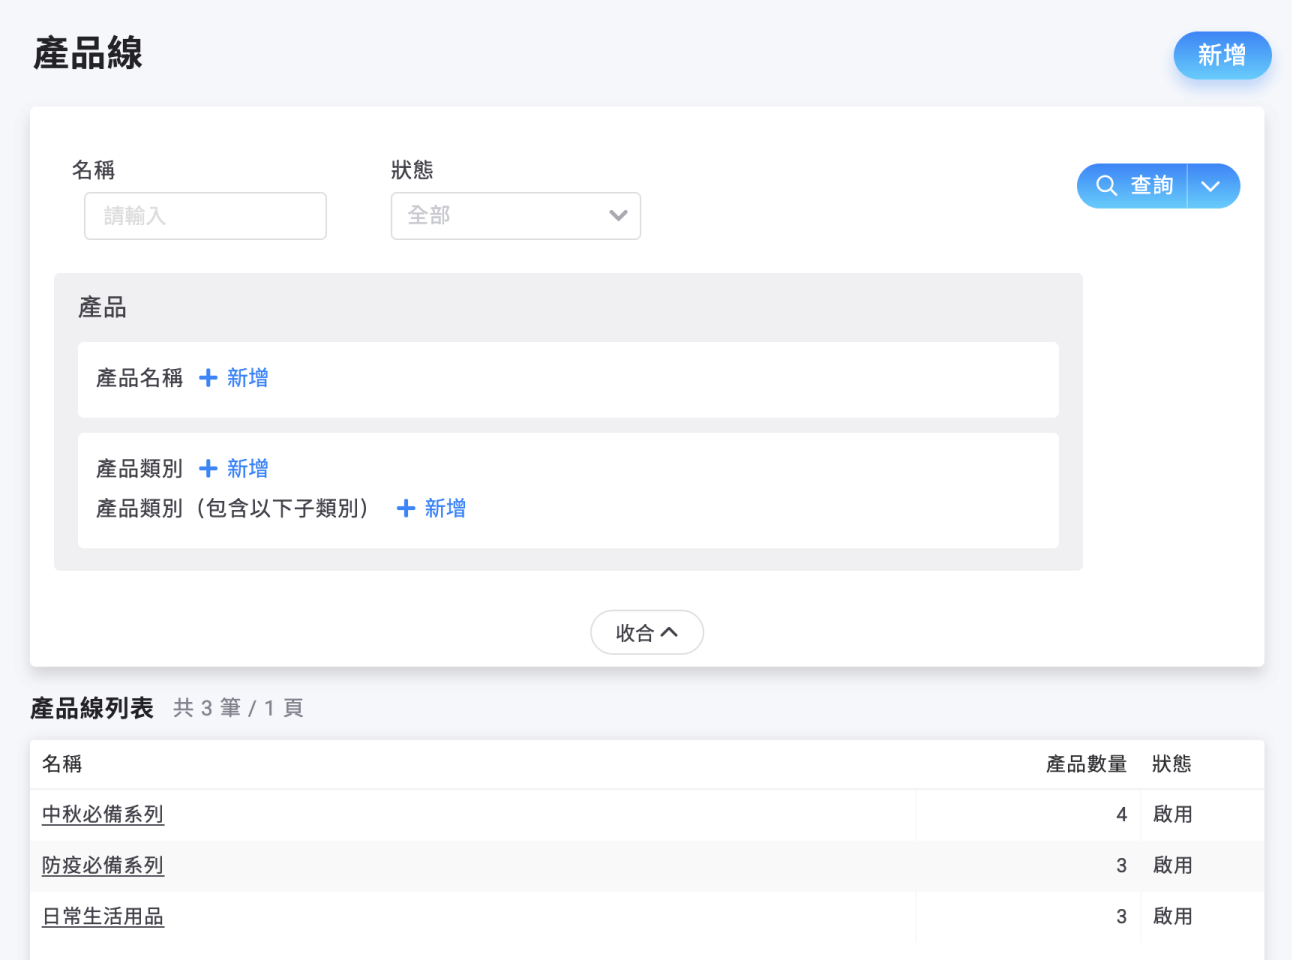Open the 防疫必備系列 product line
The width and height of the screenshot is (1292, 960).
103,866
